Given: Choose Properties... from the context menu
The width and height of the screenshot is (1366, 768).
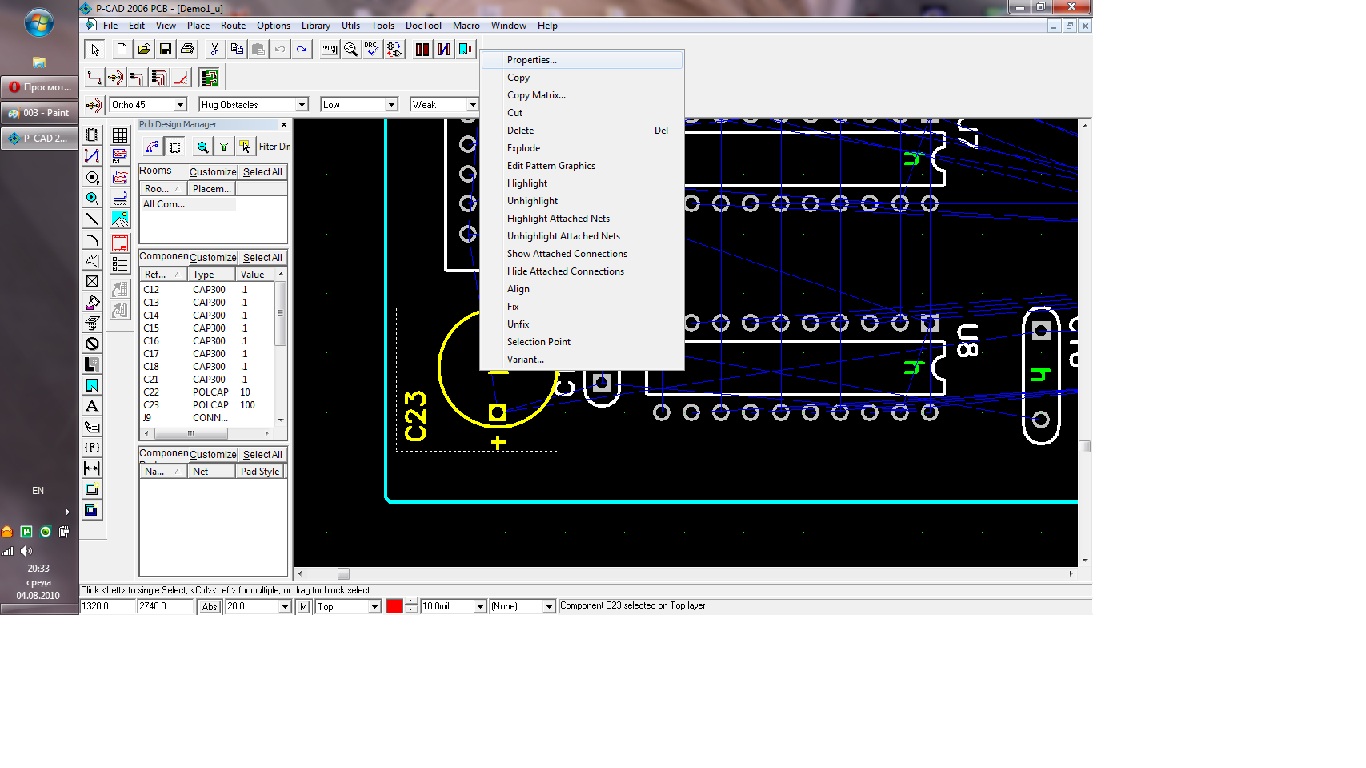Looking at the screenshot, I should click(531, 60).
